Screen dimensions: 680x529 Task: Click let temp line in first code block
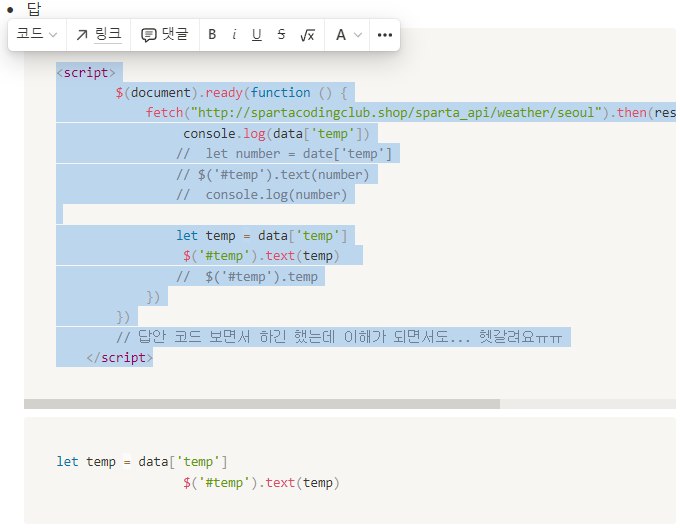(x=262, y=235)
